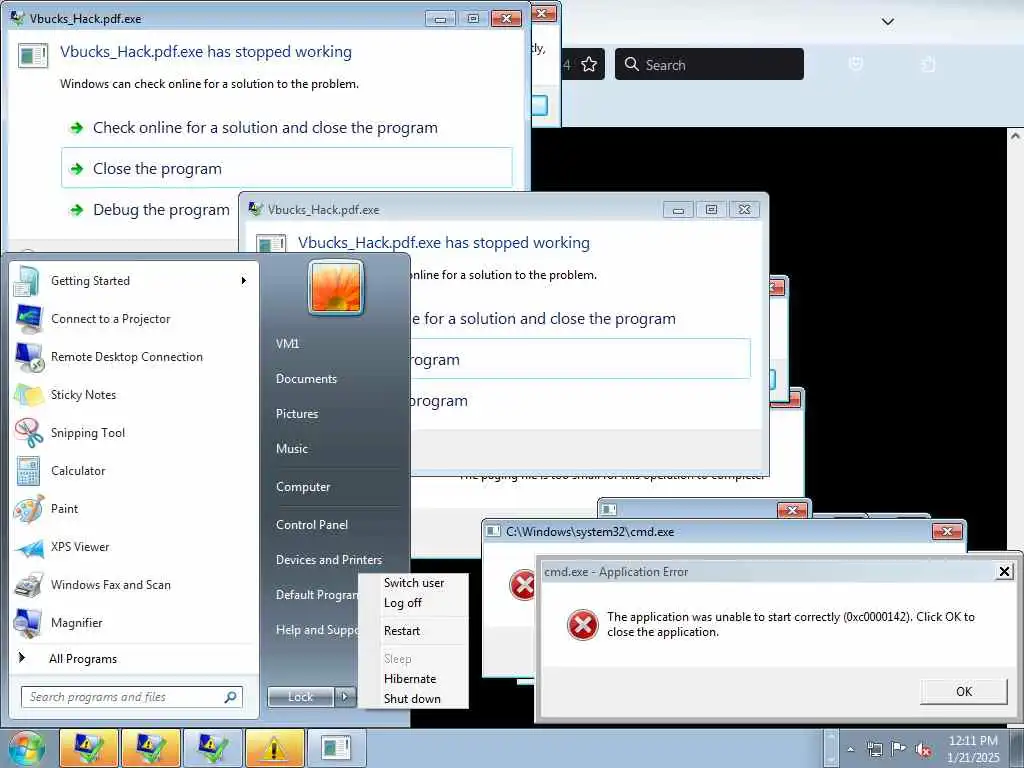Viewport: 1024px width, 768px height.
Task: Close cmd.exe Application Error dialog with X
Action: tap(1004, 572)
